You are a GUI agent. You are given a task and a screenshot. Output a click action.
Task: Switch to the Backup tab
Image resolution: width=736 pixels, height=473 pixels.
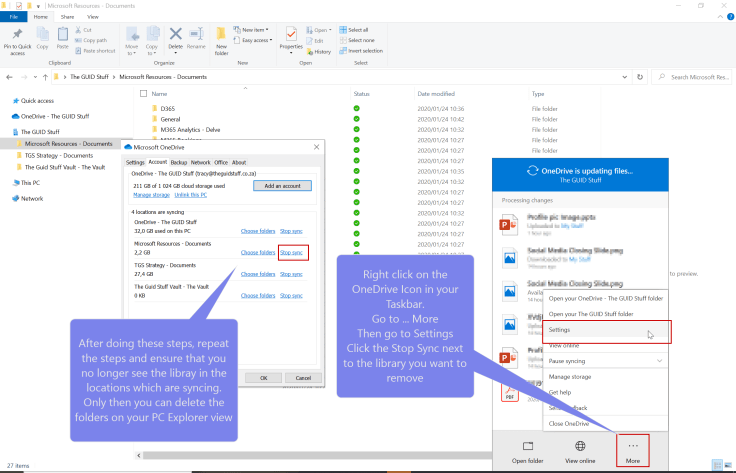click(178, 162)
